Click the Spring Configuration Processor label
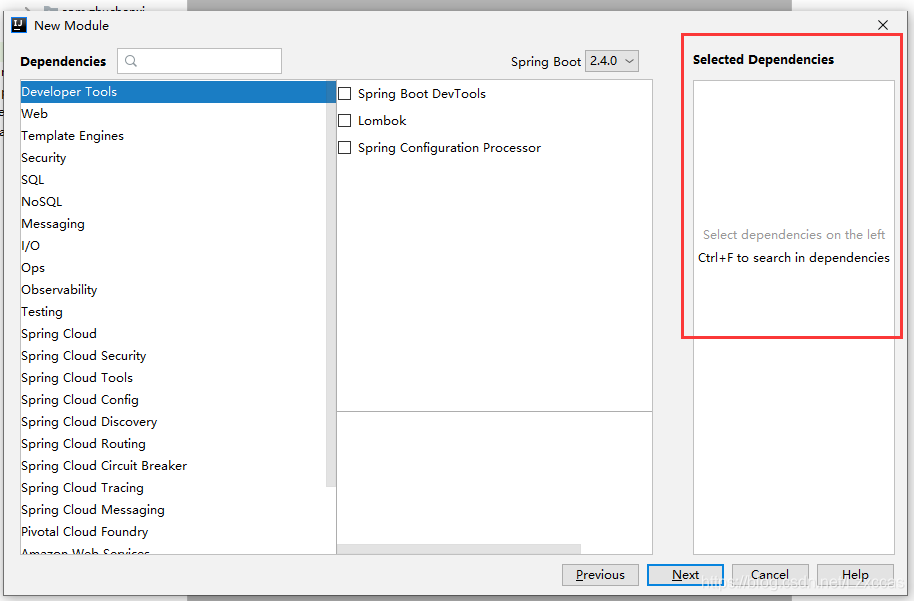Image resolution: width=914 pixels, height=601 pixels. (x=449, y=148)
